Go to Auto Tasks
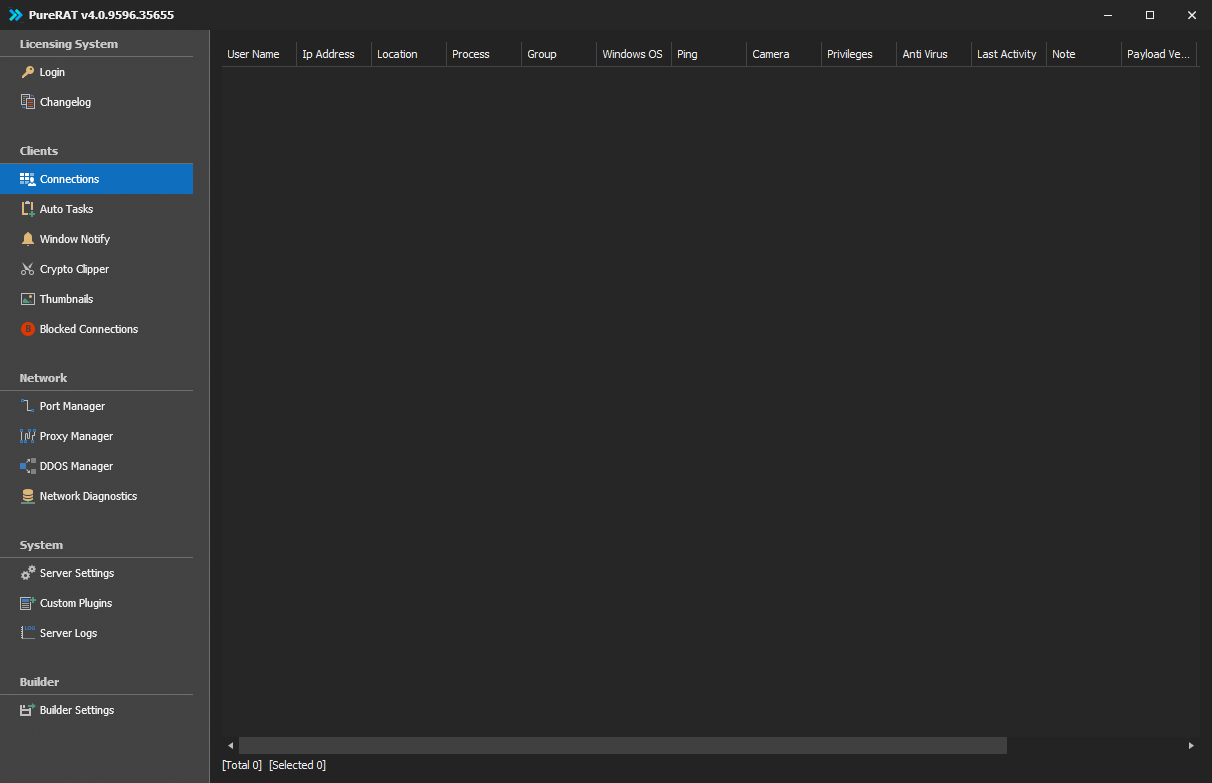 coord(96,209)
